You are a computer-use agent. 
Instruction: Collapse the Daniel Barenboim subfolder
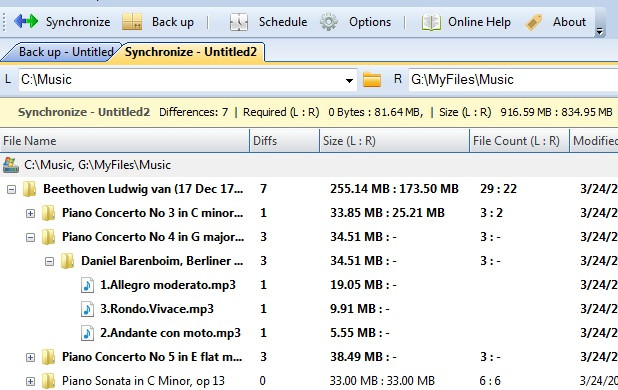coord(49,262)
